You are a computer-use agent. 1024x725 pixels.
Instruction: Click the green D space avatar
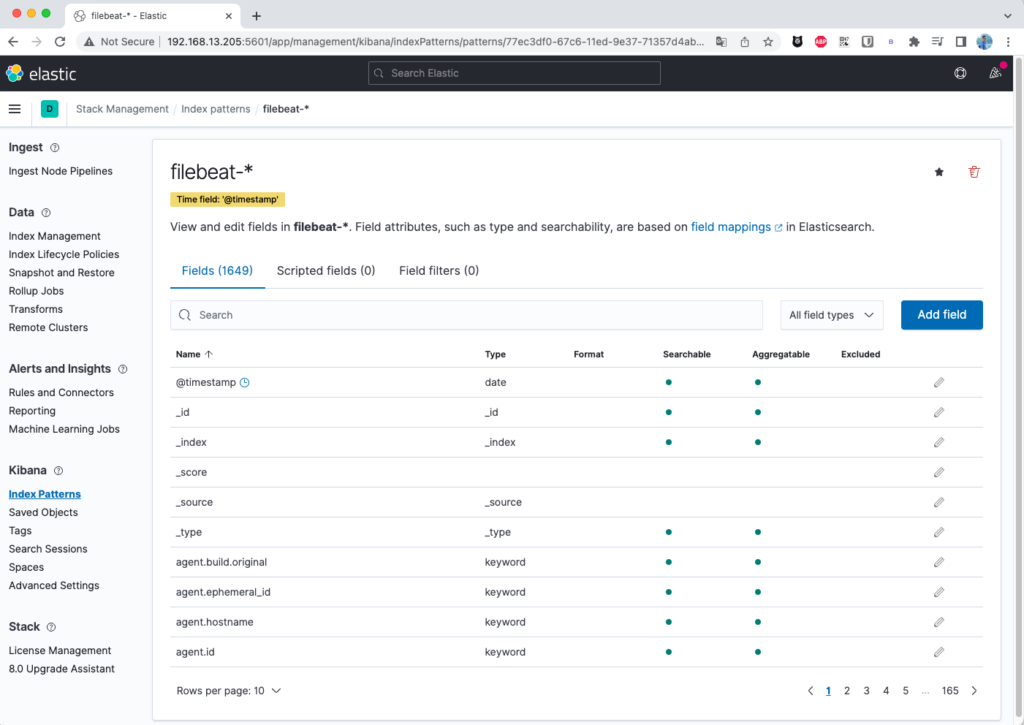(50, 109)
